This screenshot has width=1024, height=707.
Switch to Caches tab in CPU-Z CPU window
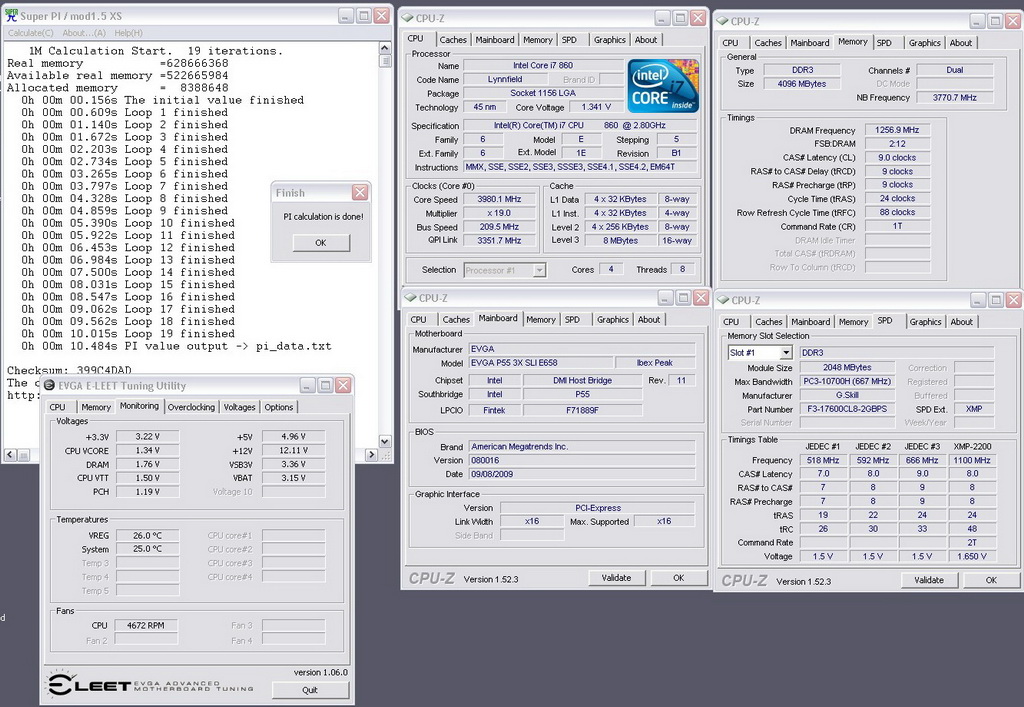(453, 40)
